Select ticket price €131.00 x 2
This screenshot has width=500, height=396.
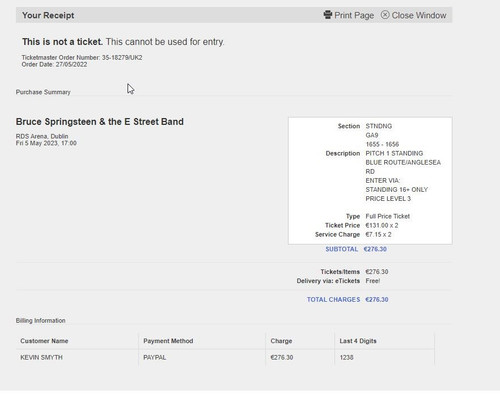point(382,225)
